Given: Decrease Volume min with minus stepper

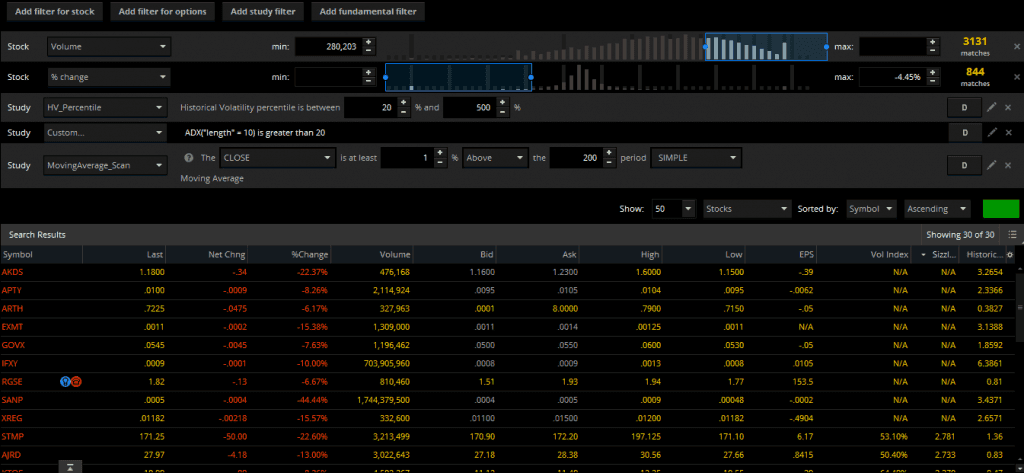Looking at the screenshot, I should point(368,51).
